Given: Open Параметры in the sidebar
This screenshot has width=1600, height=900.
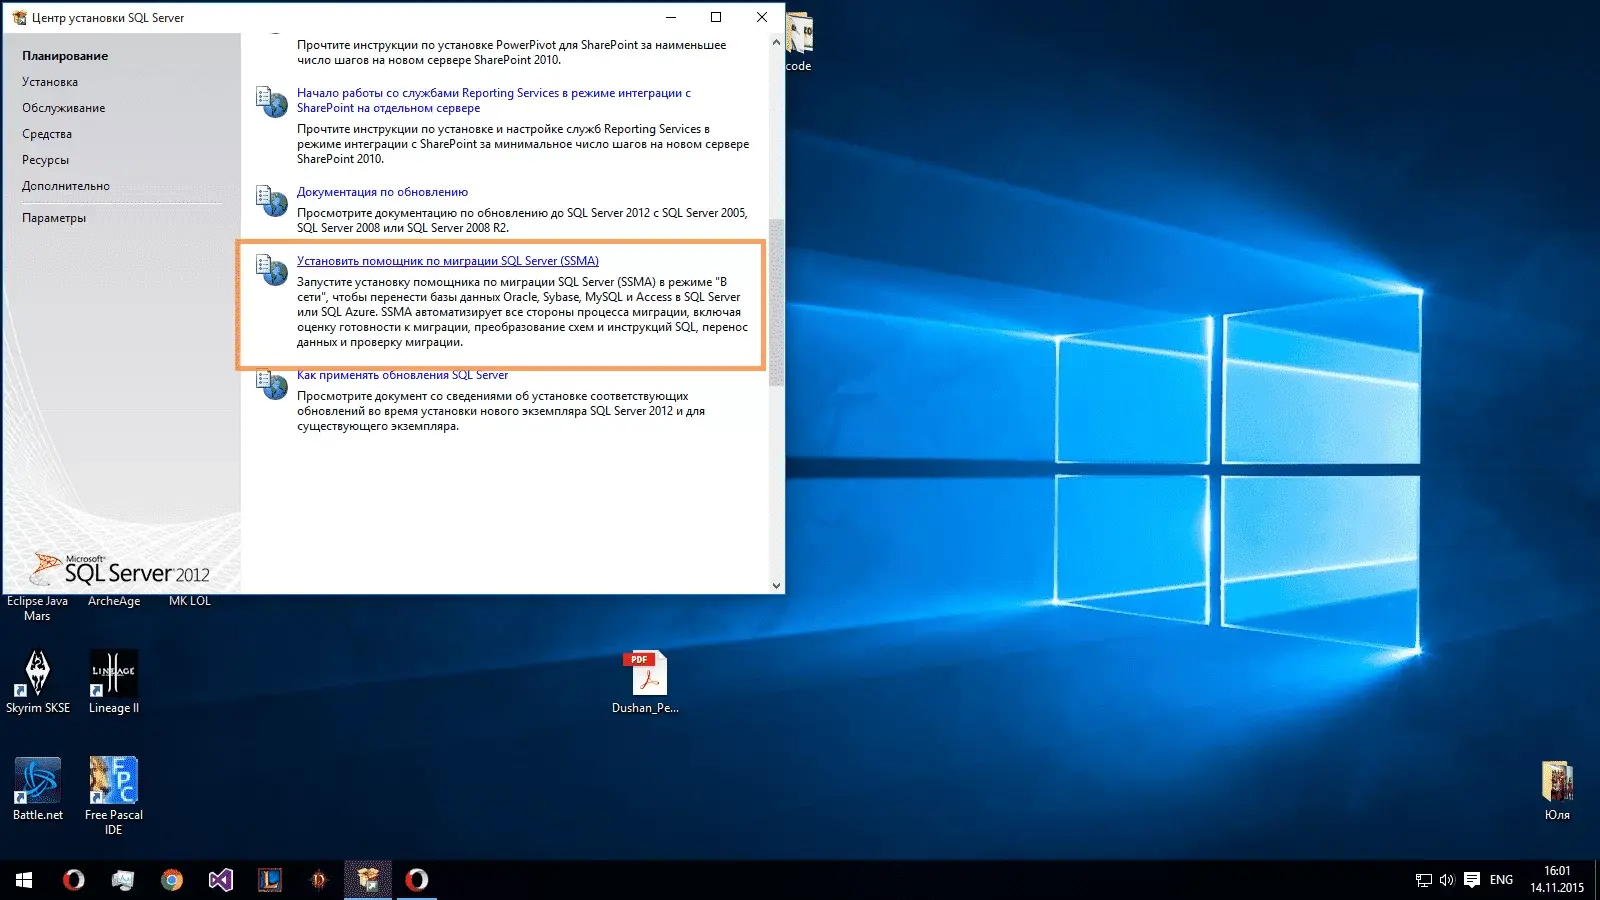Looking at the screenshot, I should [54, 218].
